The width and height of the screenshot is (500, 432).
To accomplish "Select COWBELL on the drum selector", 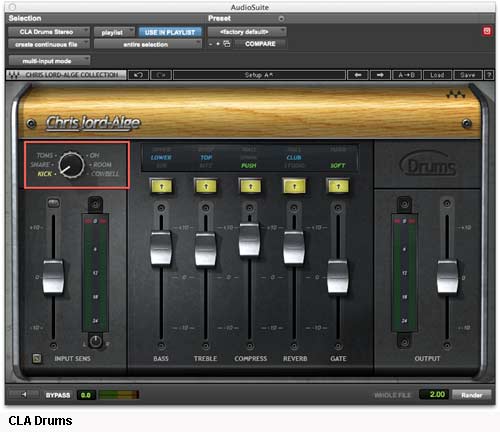I will [x=105, y=174].
